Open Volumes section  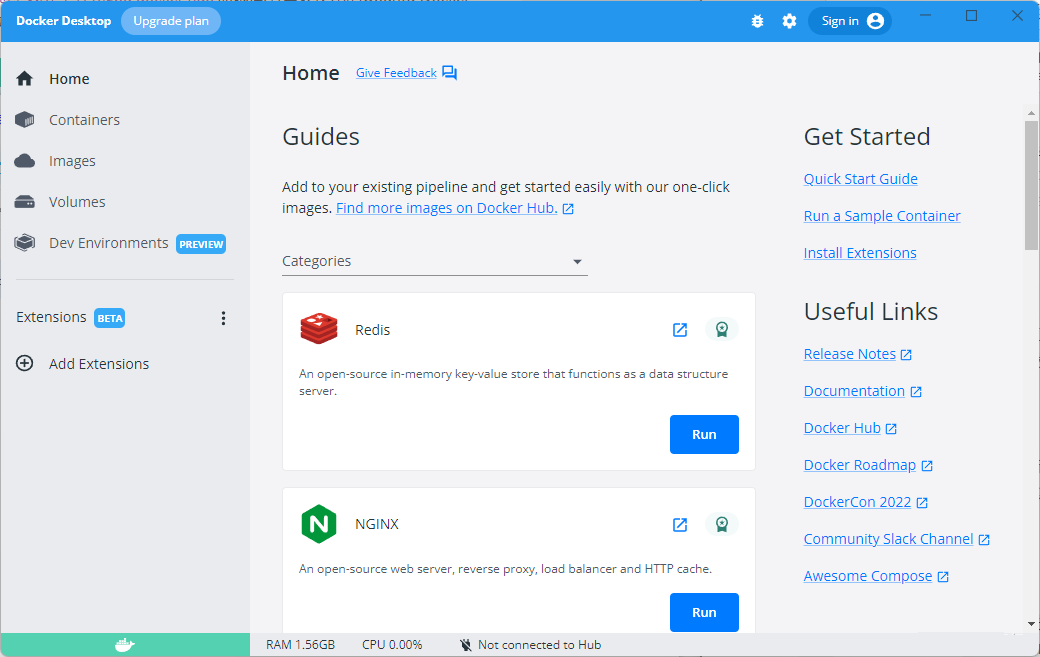click(x=77, y=202)
